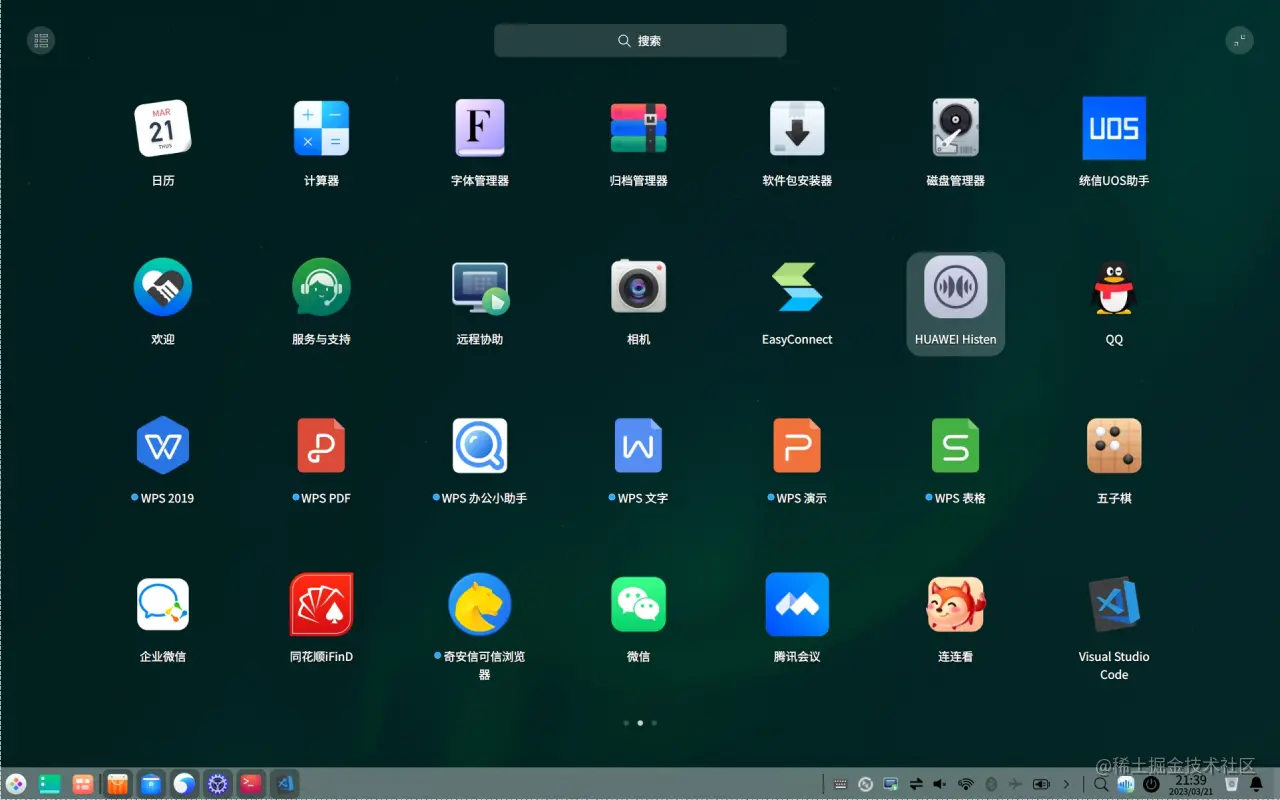Viewport: 1280px width, 800px height.
Task: Switch launcher to category list view
Action: click(x=41, y=40)
